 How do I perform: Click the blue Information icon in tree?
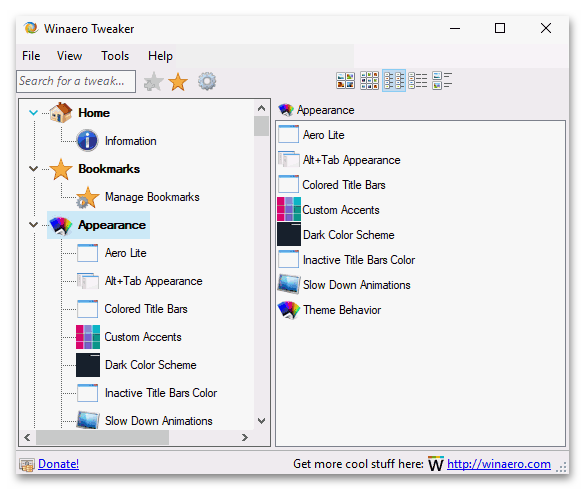point(88,141)
